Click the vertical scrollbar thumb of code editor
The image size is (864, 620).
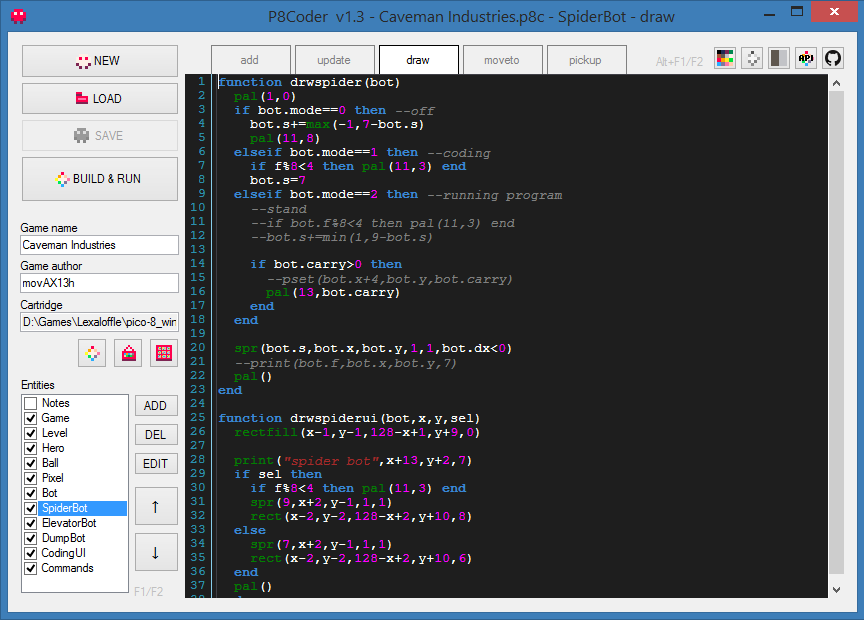(x=836, y=333)
